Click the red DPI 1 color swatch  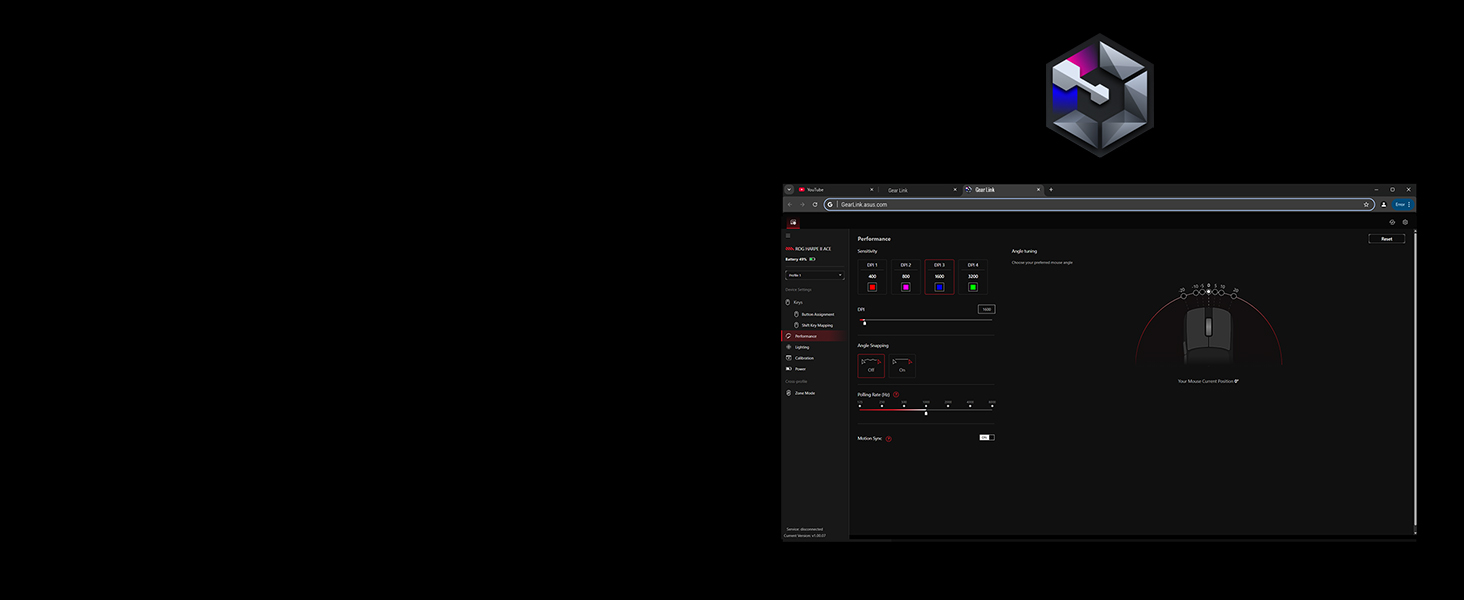pos(871,287)
